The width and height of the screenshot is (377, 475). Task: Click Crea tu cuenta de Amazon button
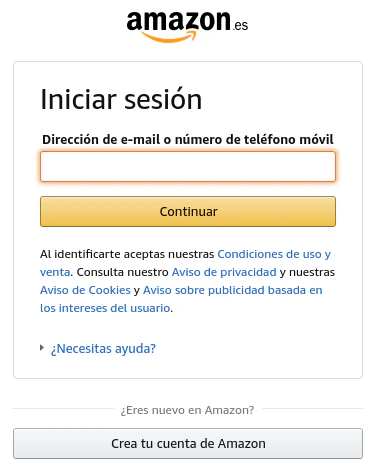point(188,443)
